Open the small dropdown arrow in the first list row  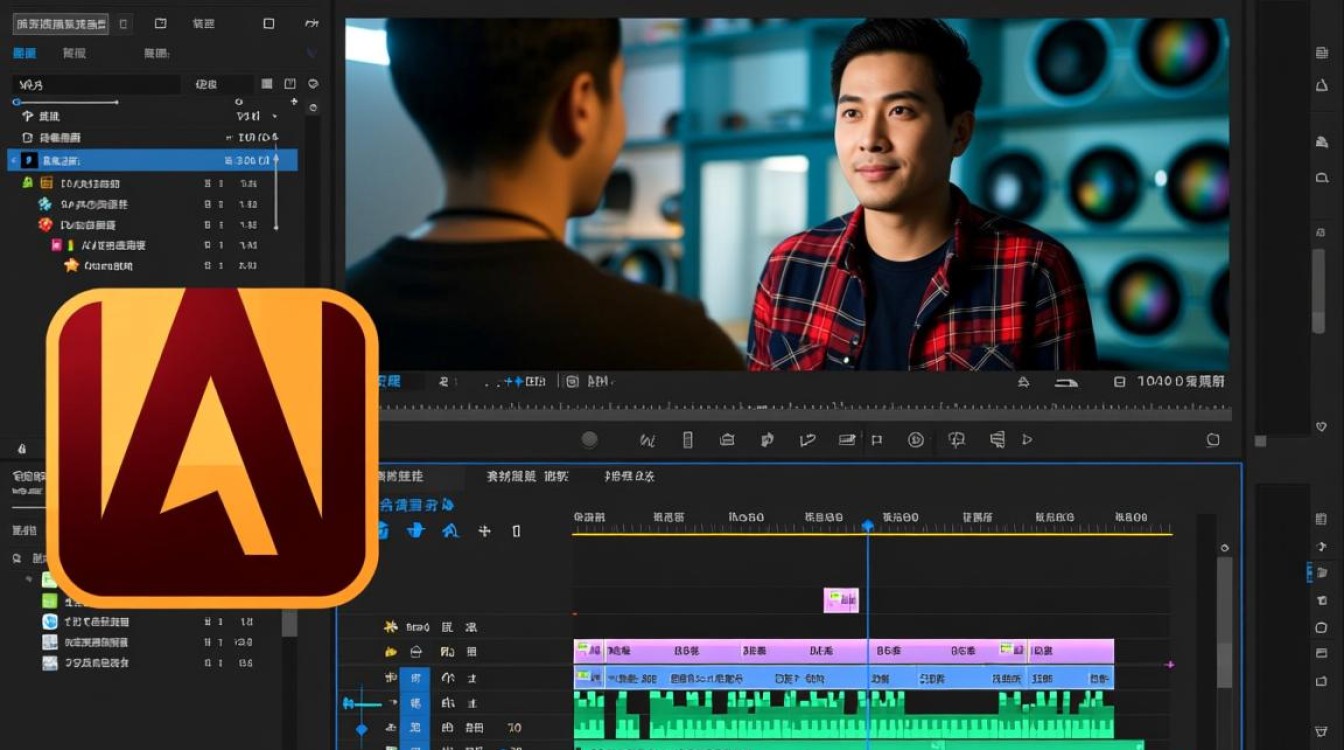(x=273, y=116)
